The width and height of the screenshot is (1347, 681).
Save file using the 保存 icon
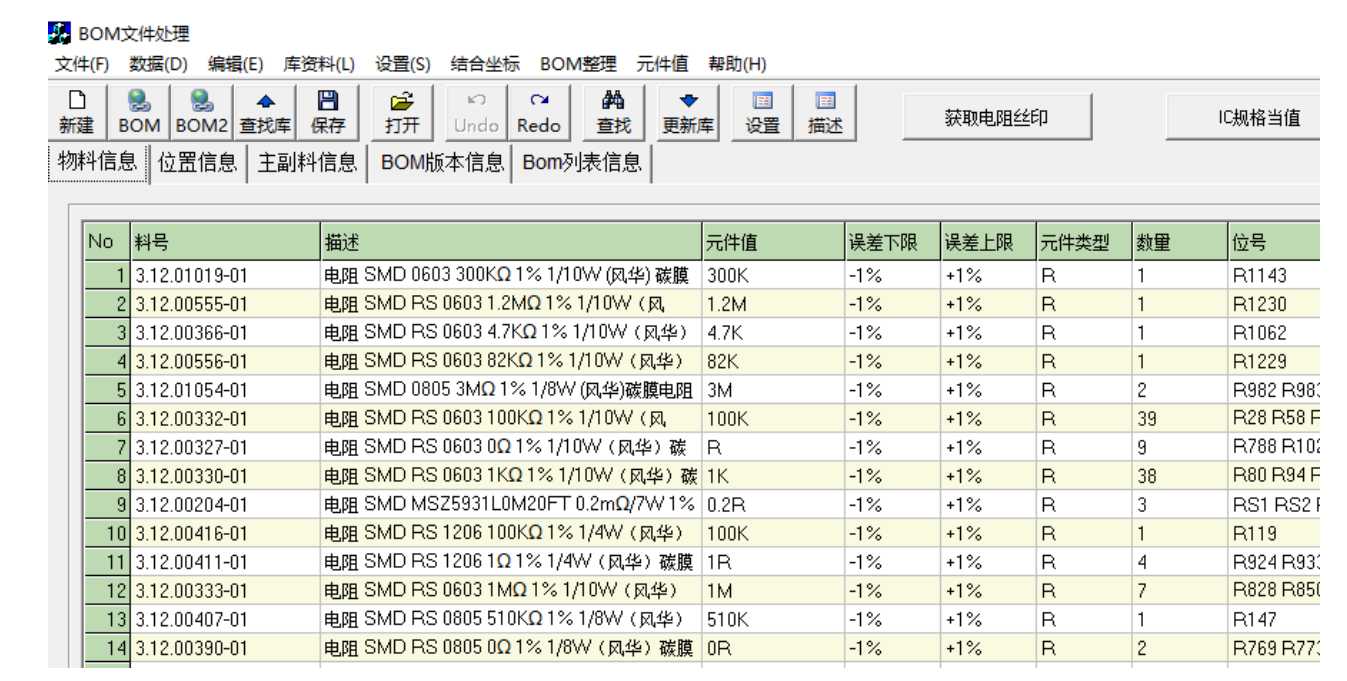[328, 112]
